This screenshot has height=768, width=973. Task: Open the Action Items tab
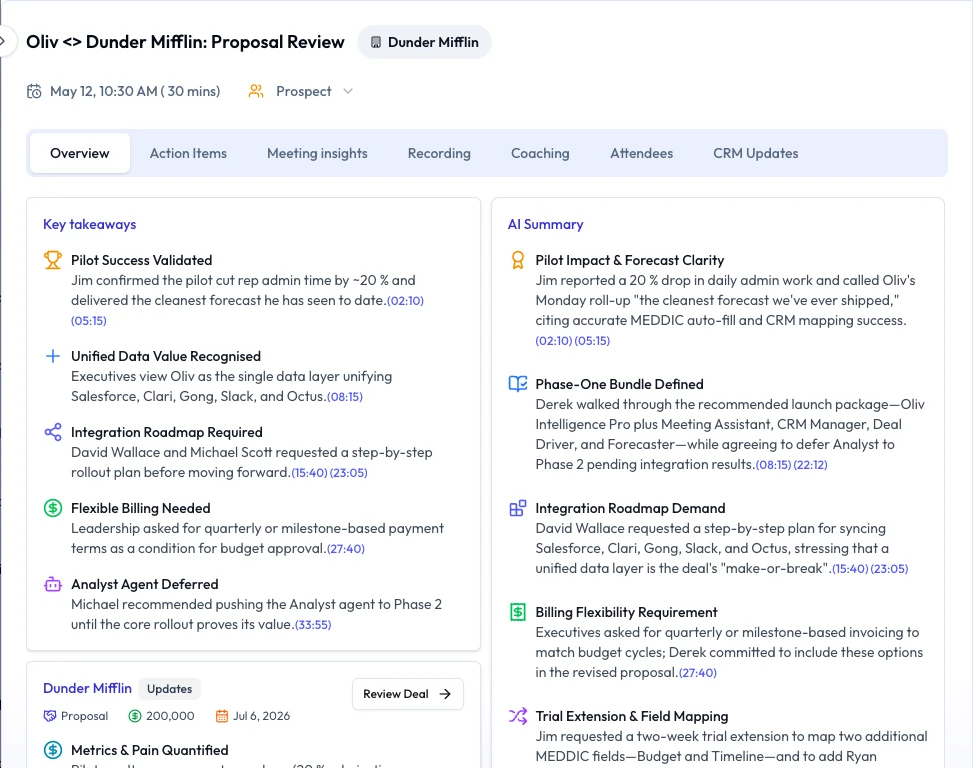click(x=188, y=153)
